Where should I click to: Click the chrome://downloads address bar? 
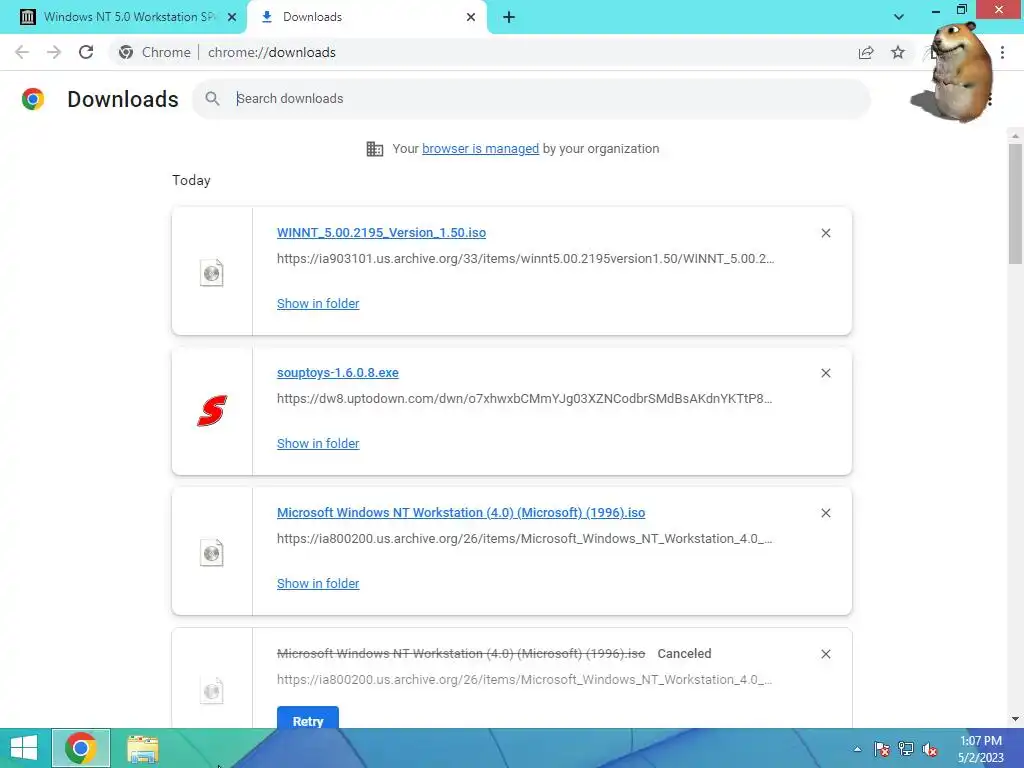tap(271, 52)
